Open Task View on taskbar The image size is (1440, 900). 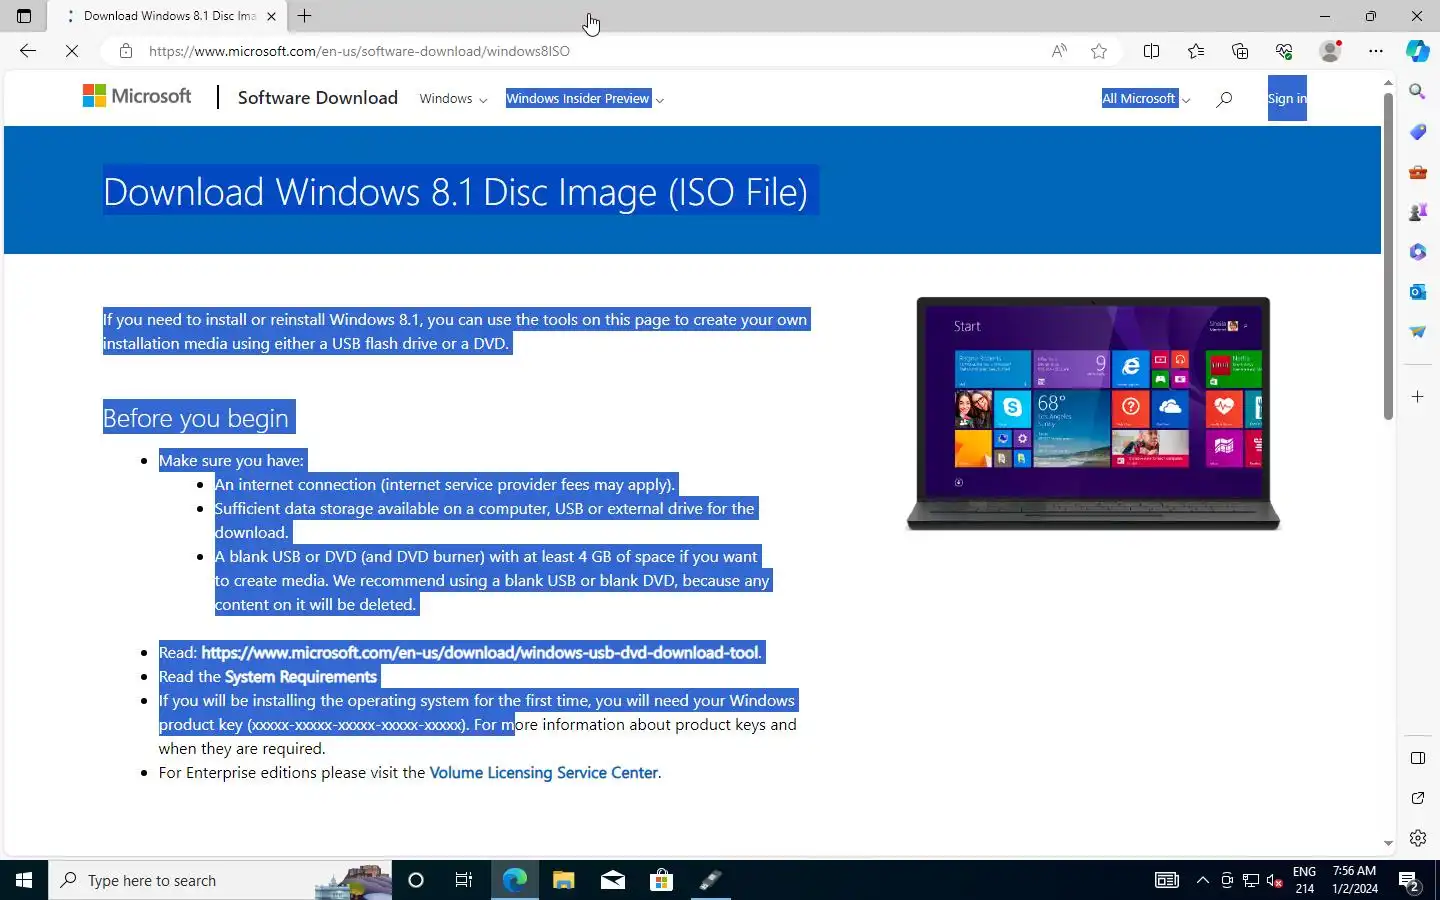coord(464,880)
